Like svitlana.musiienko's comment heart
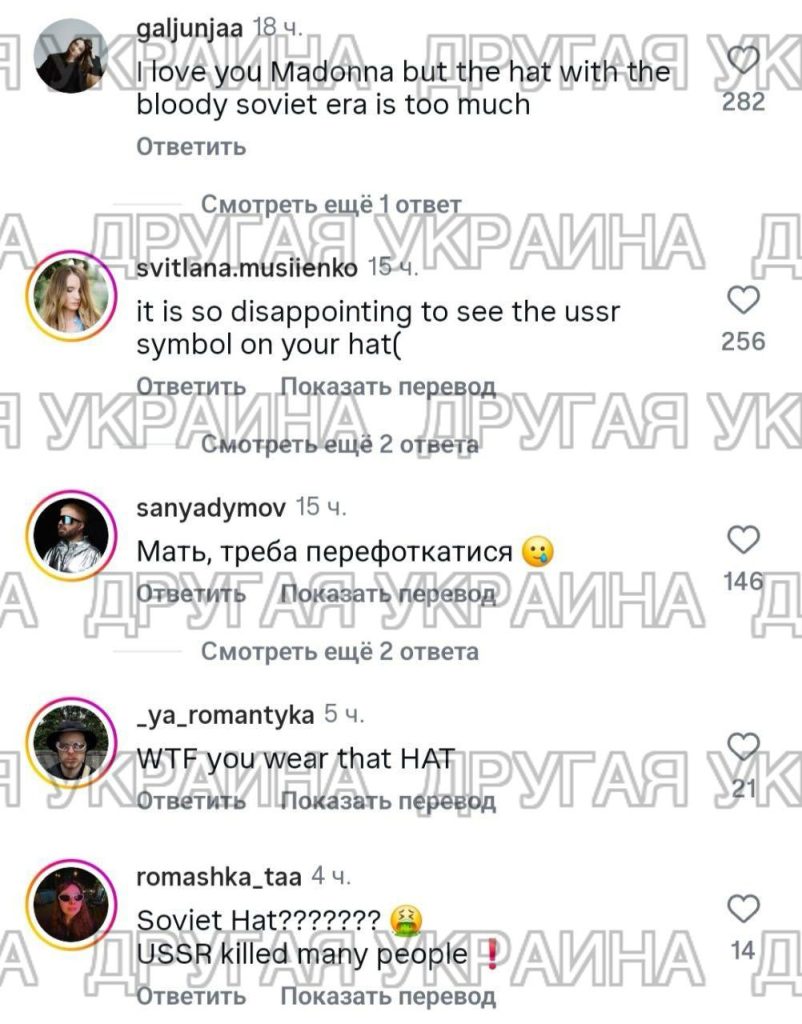Viewport: 802px width, 1024px height. [743, 300]
